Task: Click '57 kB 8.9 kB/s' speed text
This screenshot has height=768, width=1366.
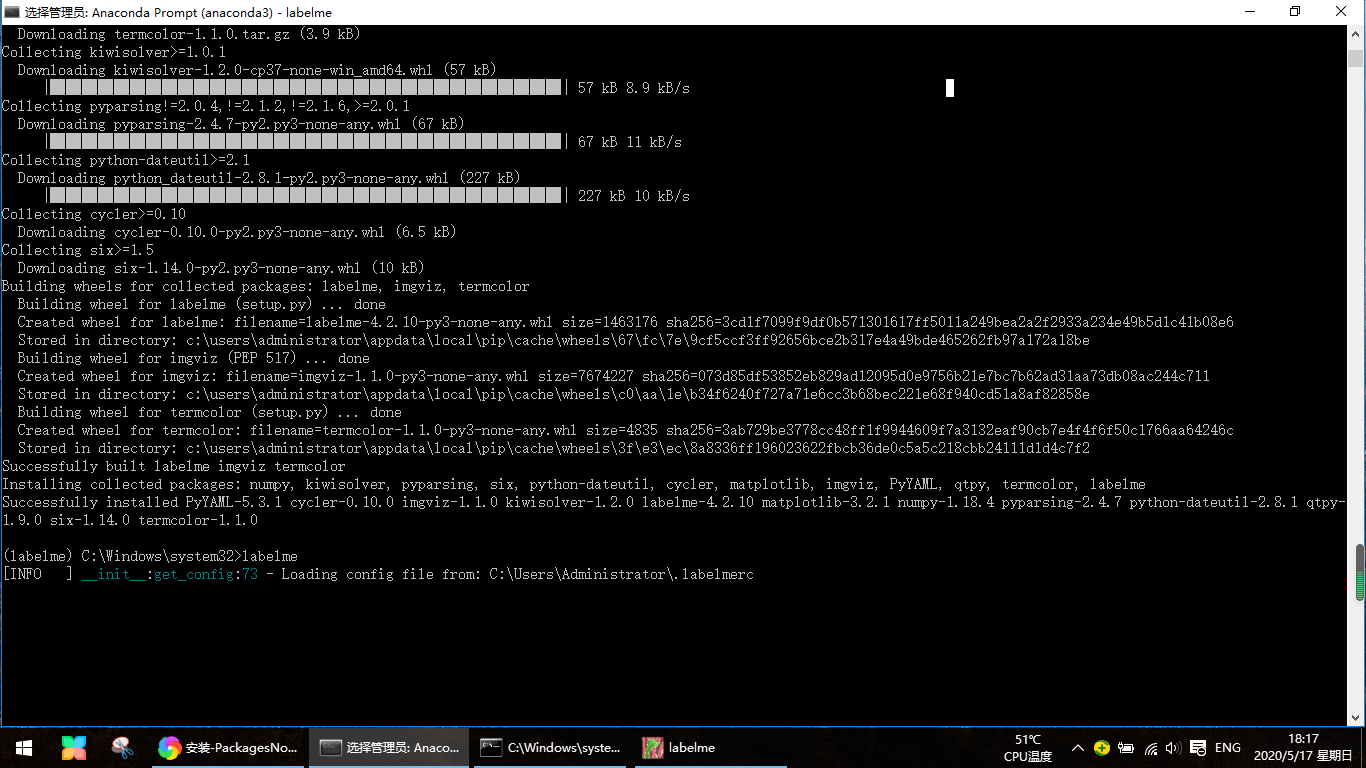Action: coord(634,88)
